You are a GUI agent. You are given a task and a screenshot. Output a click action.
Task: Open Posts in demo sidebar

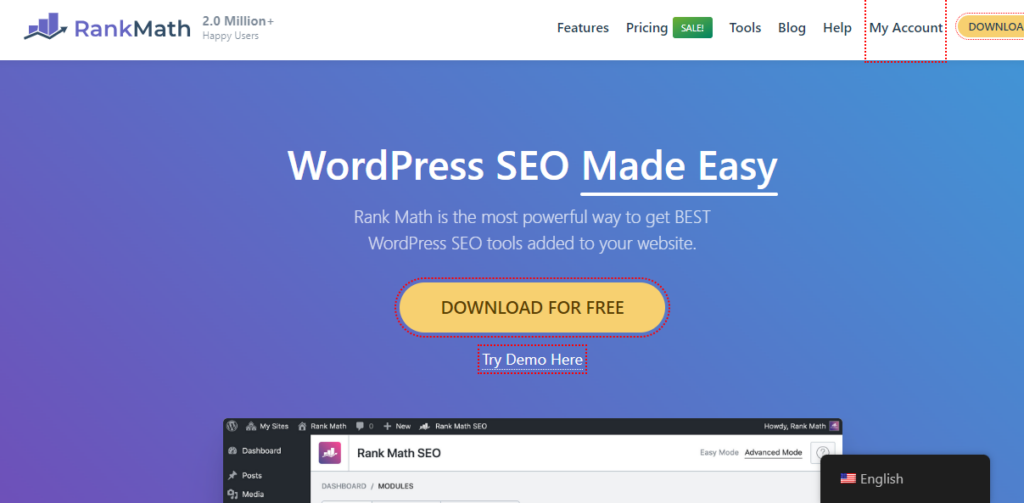click(x=245, y=476)
